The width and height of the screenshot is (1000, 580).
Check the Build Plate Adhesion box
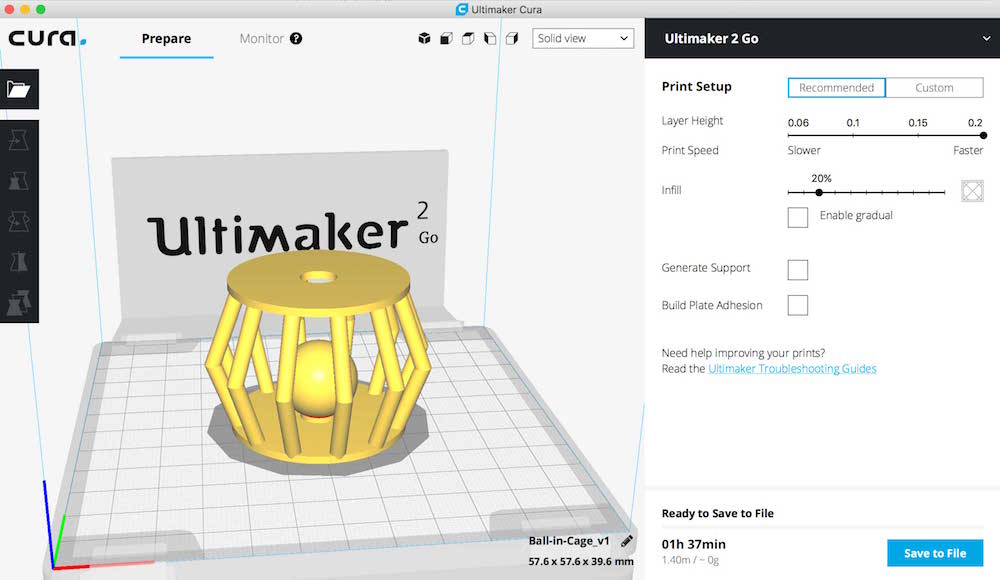coord(798,305)
